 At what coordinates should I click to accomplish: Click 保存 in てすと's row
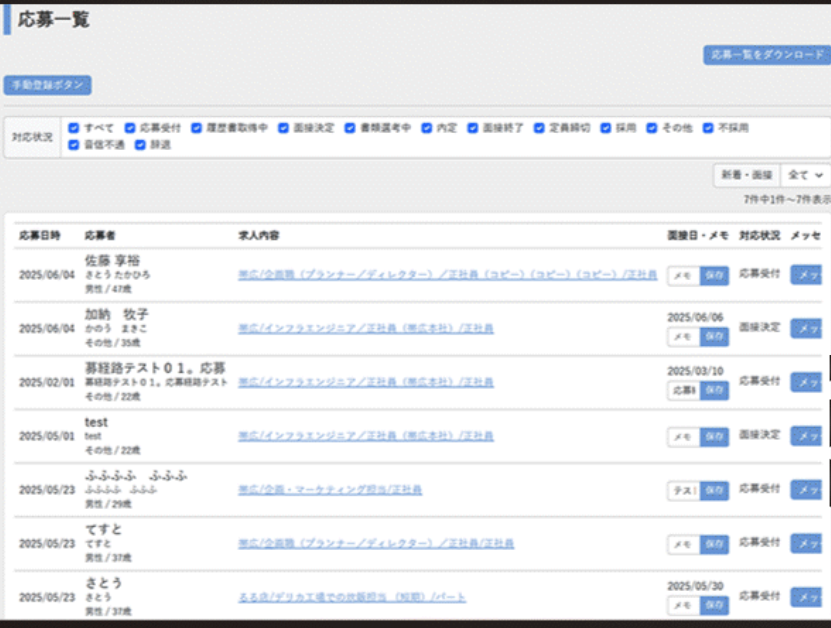point(714,544)
